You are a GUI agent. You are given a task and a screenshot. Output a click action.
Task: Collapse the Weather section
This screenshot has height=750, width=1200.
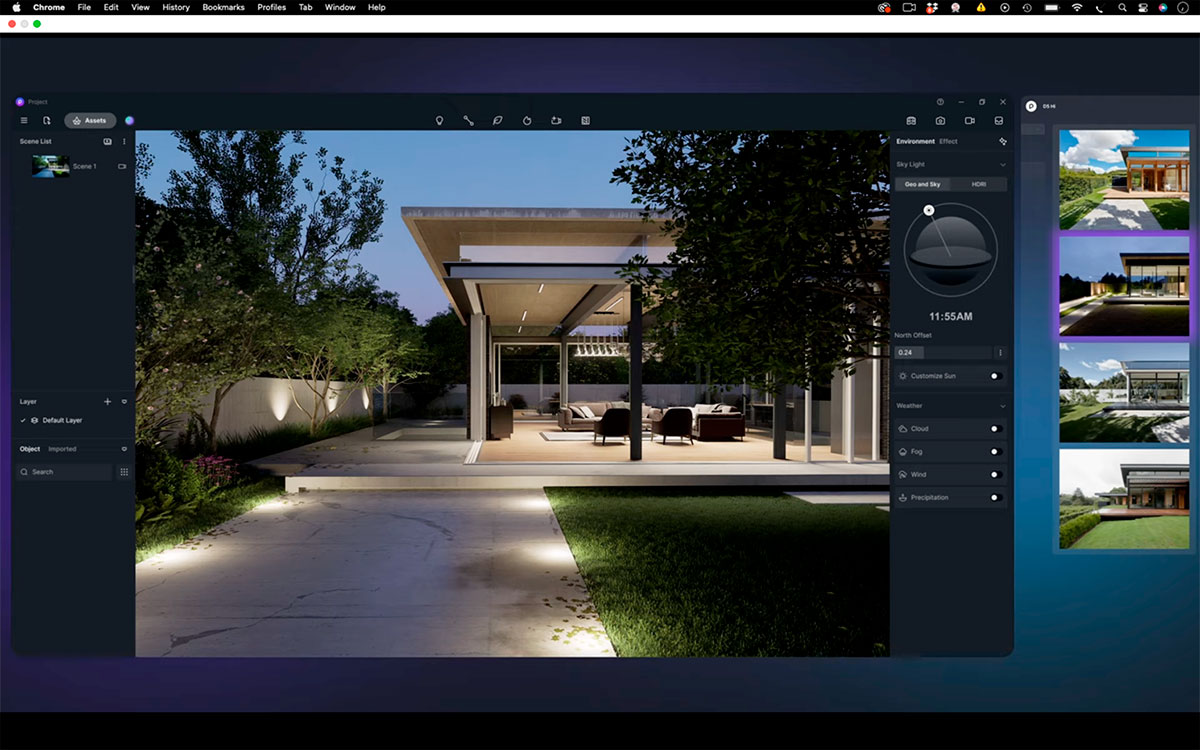1001,405
